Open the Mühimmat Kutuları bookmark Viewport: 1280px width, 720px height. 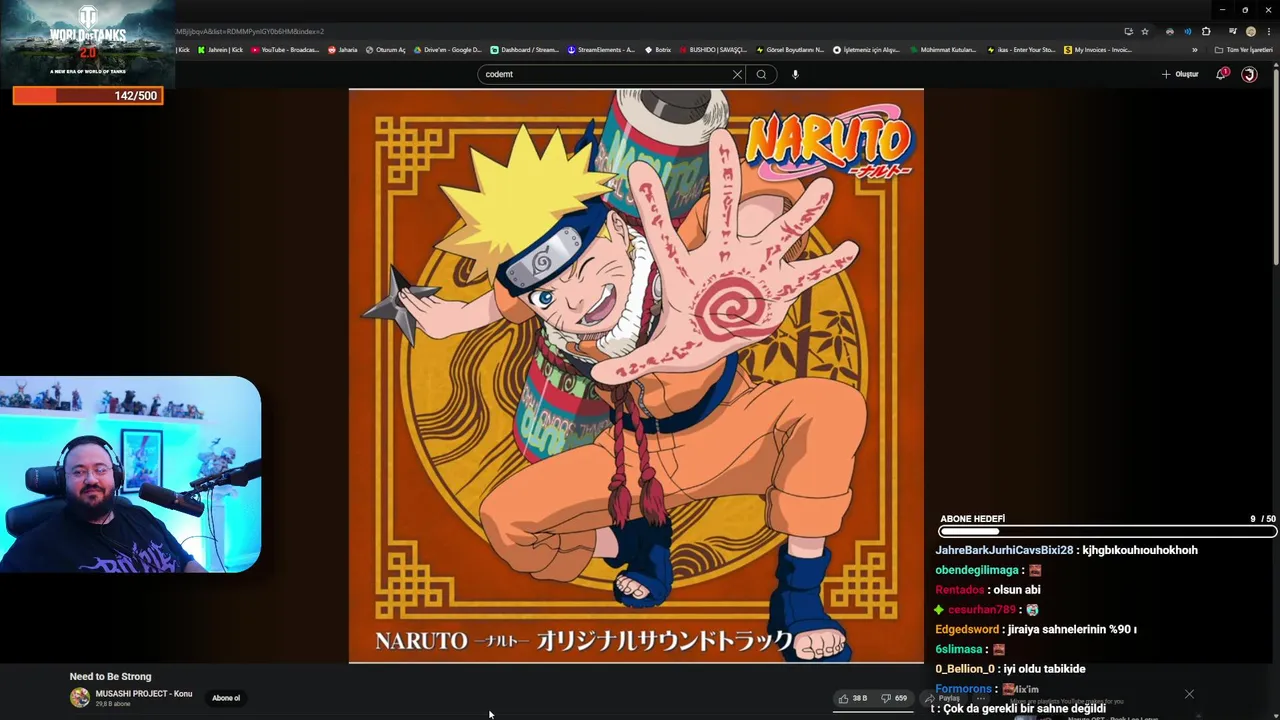[x=942, y=50]
